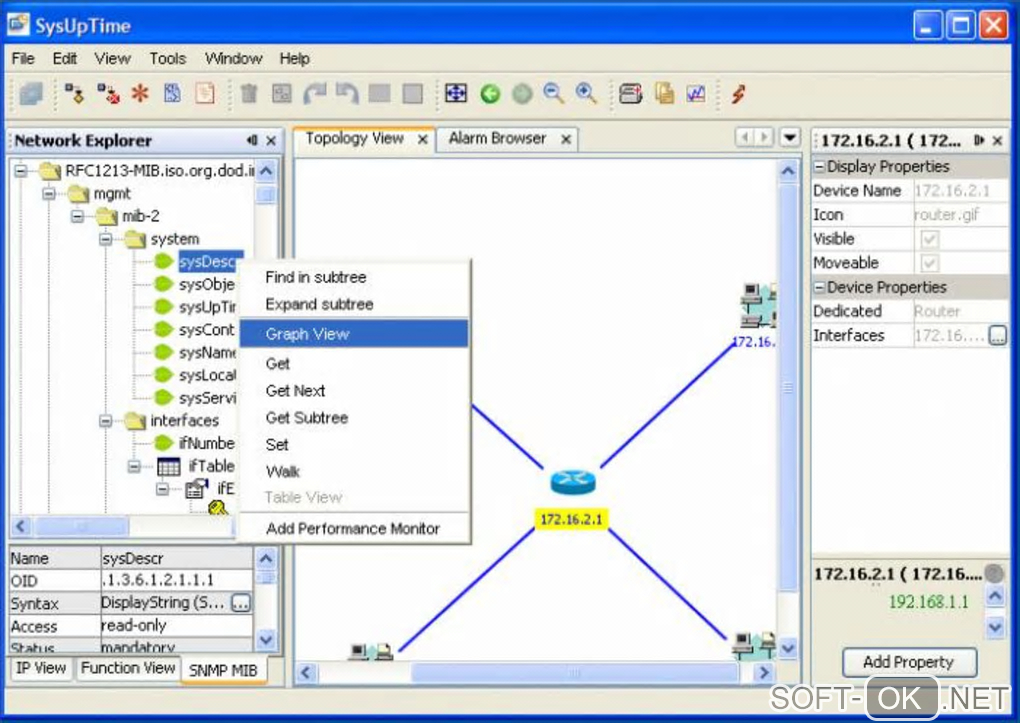The width and height of the screenshot is (1020, 723).
Task: Open the File menu
Action: pos(23,59)
